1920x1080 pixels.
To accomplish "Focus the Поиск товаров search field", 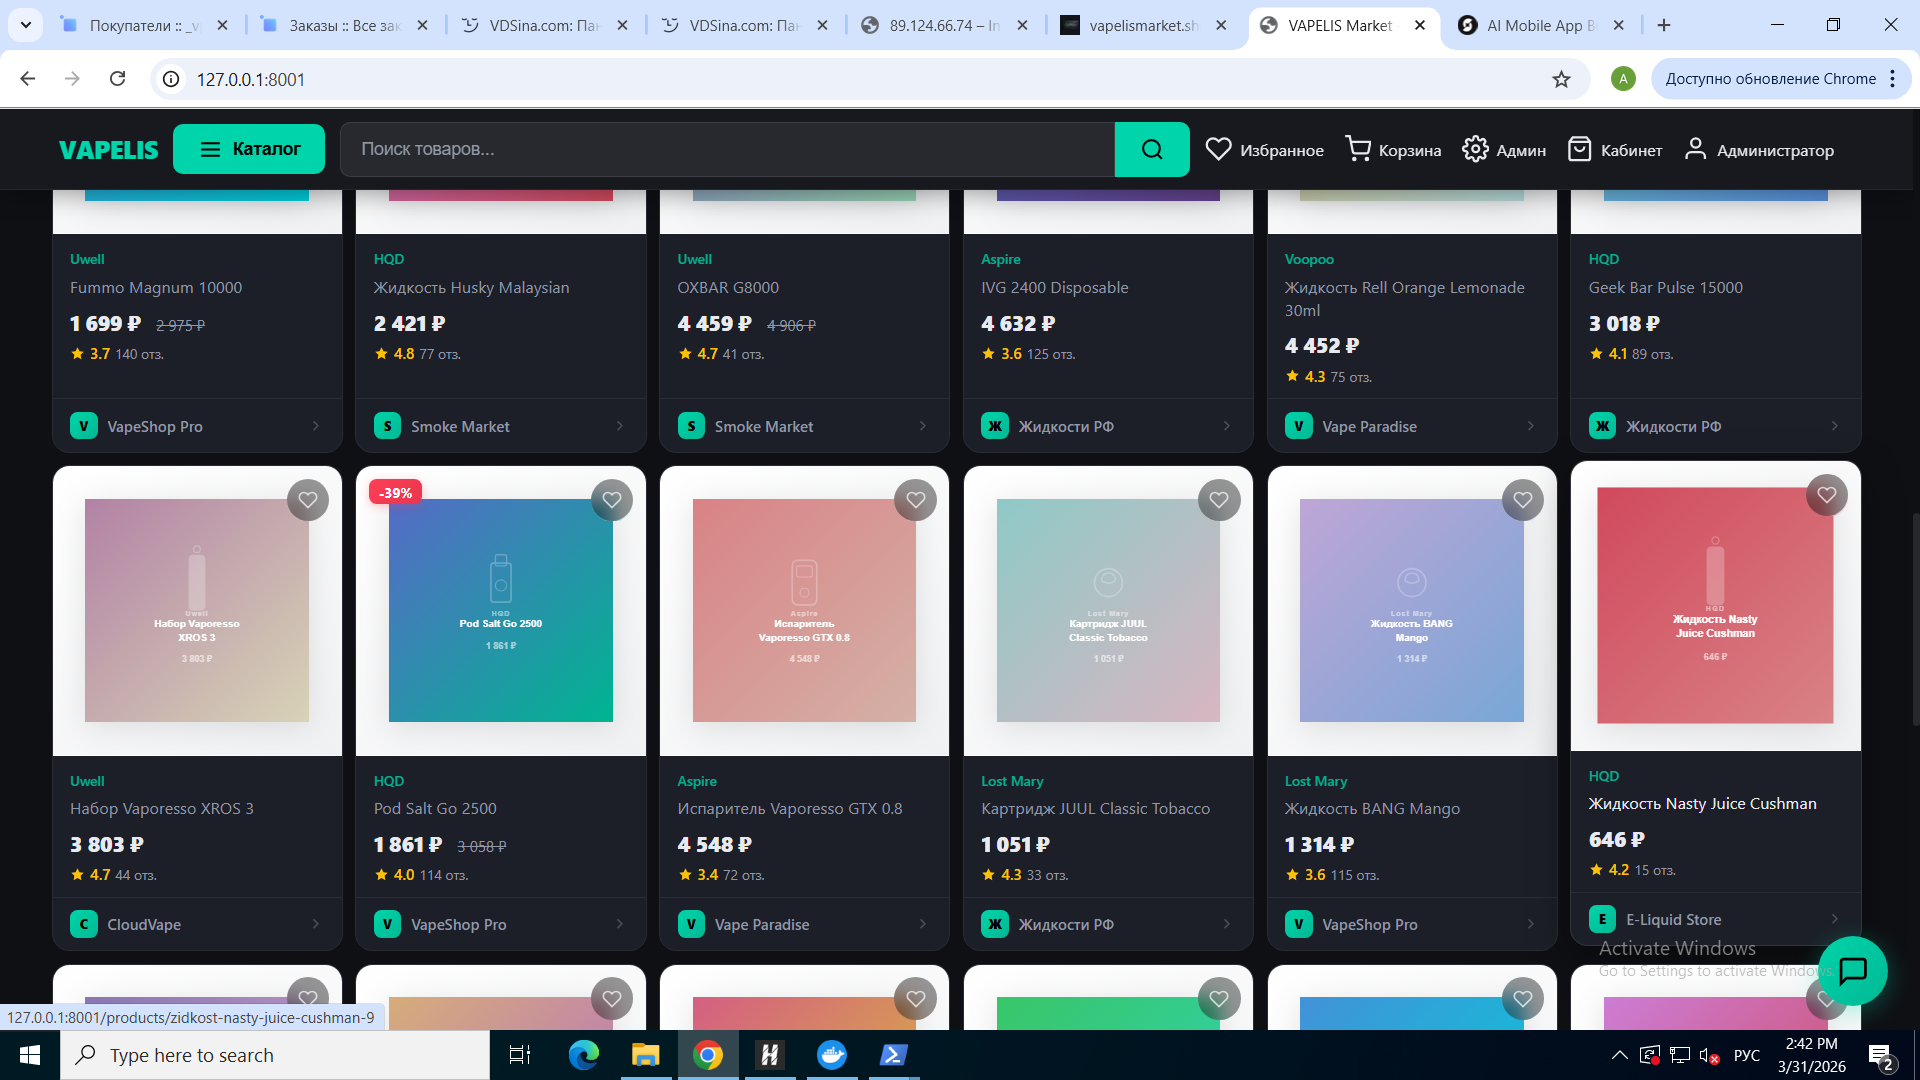I will pos(727,149).
